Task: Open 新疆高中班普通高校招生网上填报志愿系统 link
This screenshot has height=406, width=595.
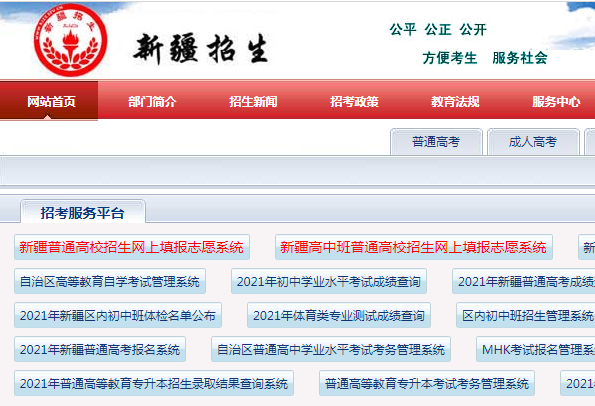Action: (x=414, y=247)
